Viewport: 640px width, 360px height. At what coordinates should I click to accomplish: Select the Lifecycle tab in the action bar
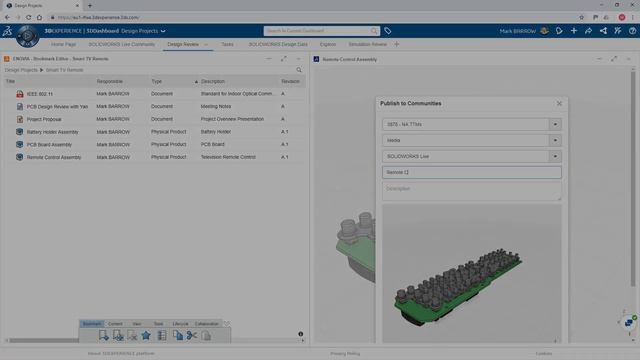coord(180,324)
